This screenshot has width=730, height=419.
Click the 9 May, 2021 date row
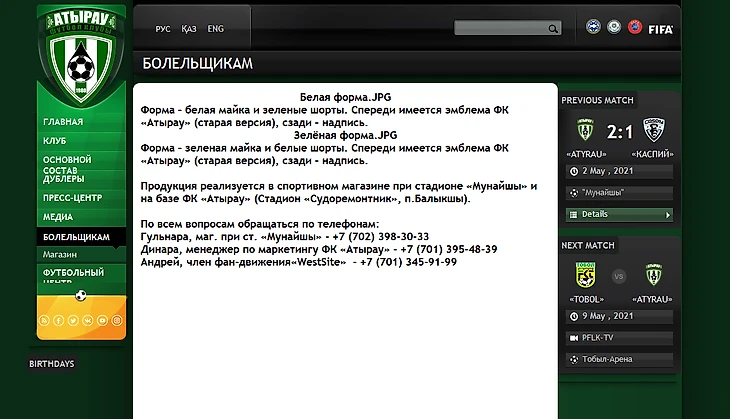click(x=619, y=317)
